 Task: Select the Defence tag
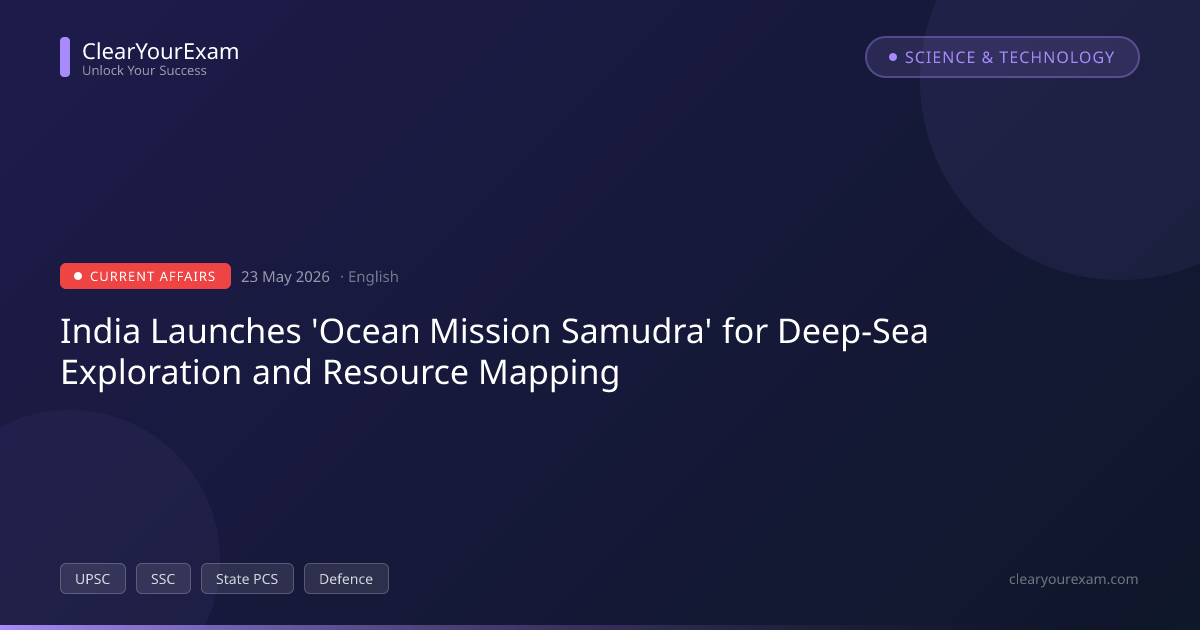(x=346, y=579)
